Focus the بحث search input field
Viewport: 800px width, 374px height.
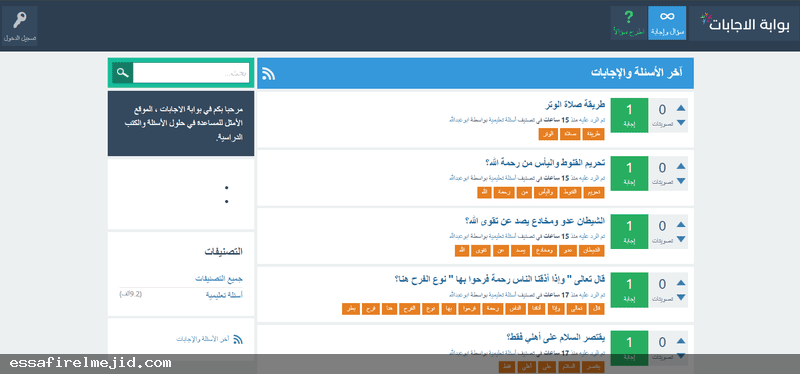click(191, 72)
